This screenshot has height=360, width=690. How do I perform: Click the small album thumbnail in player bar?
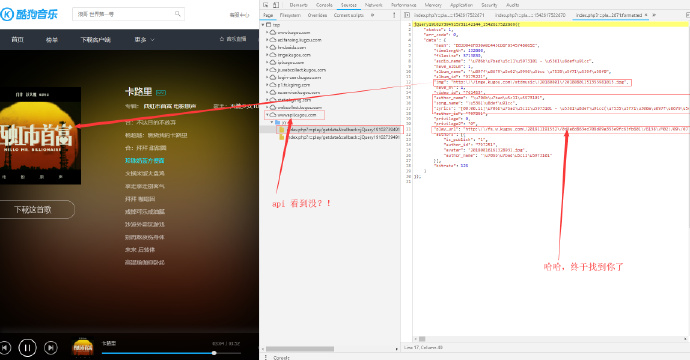pos(83,348)
